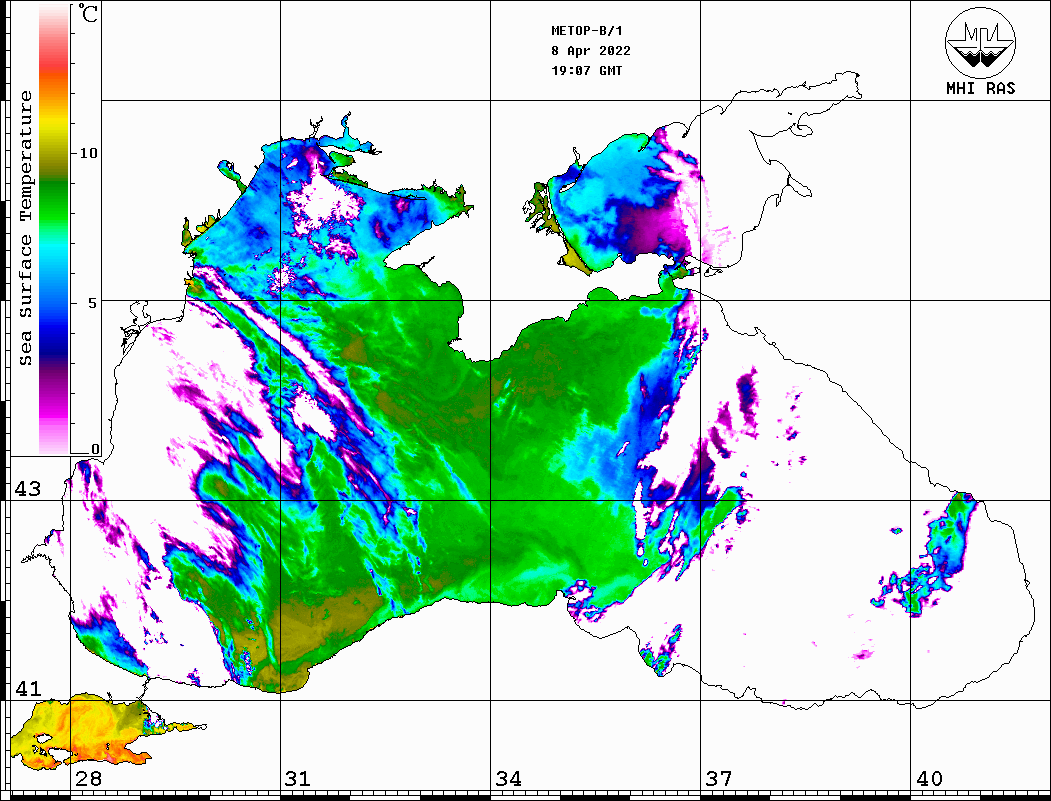The width and height of the screenshot is (1051, 801).
Task: Click the 'Sea Surface Temperature' legend title
Action: click(25, 228)
